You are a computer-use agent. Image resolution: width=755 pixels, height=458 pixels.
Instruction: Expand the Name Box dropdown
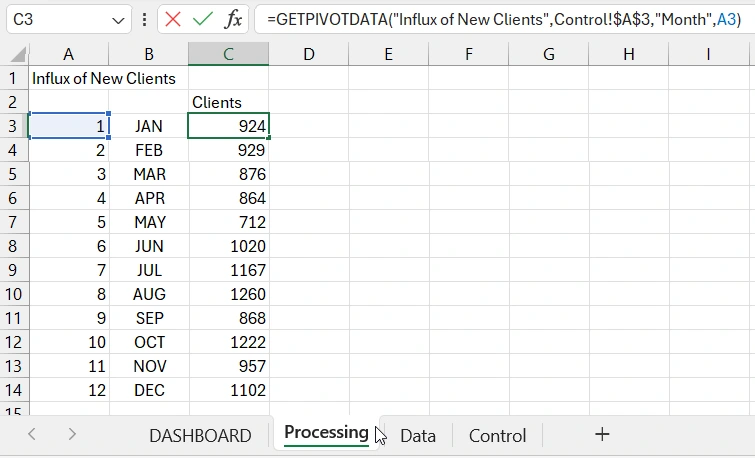click(119, 19)
